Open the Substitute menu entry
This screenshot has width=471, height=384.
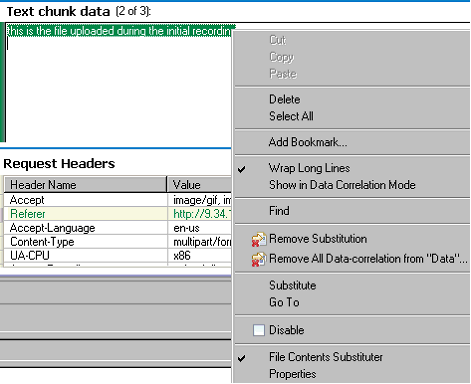click(x=293, y=285)
